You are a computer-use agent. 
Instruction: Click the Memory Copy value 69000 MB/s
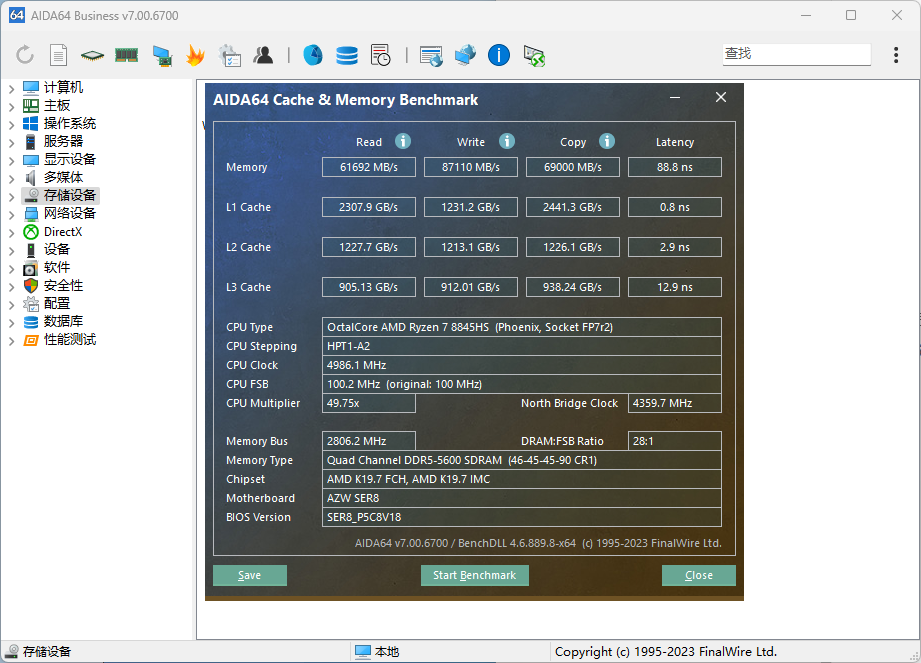tap(573, 167)
